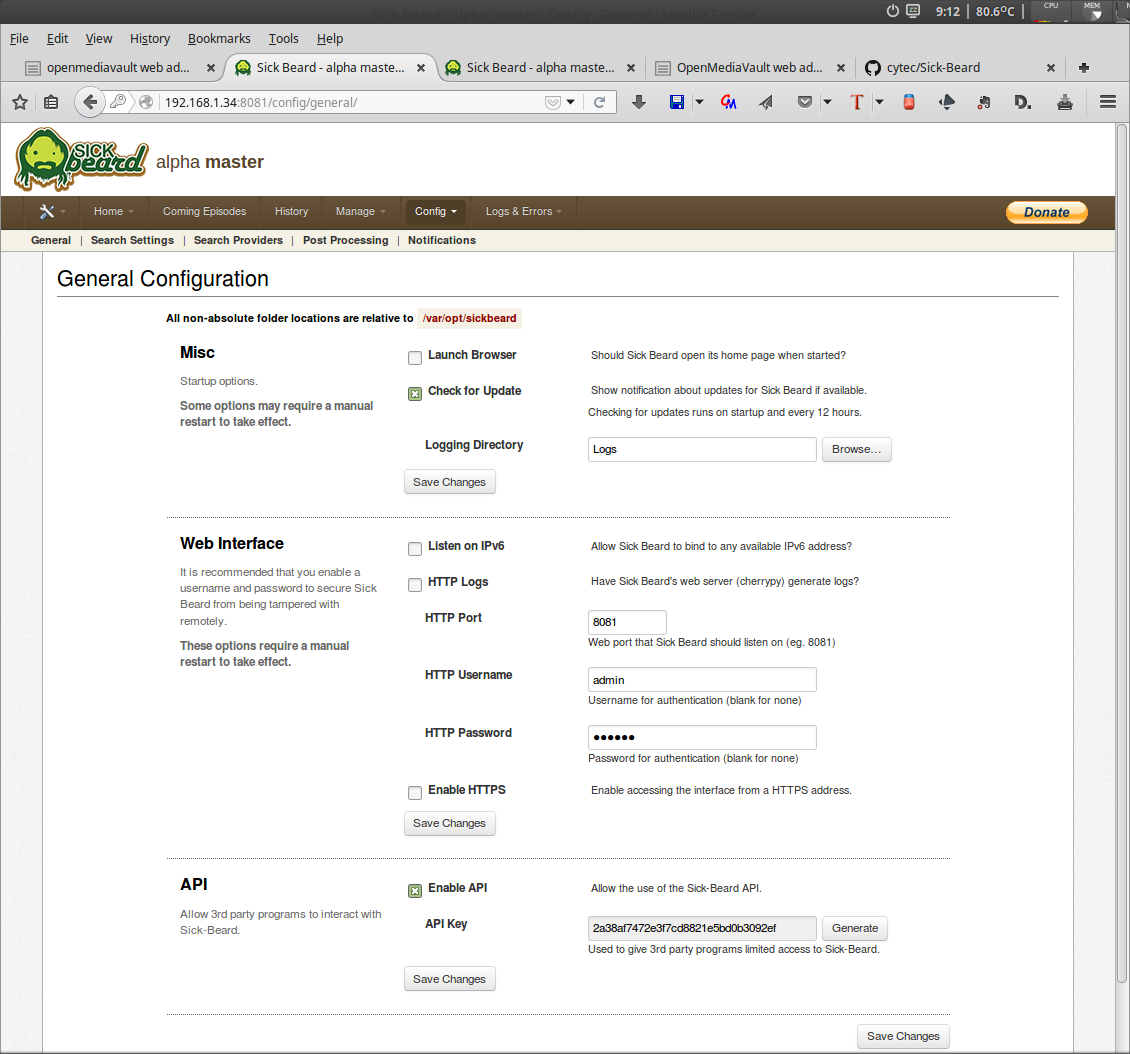1130x1054 pixels.
Task: Open the Firefox hamburger menu
Action: 1107,102
